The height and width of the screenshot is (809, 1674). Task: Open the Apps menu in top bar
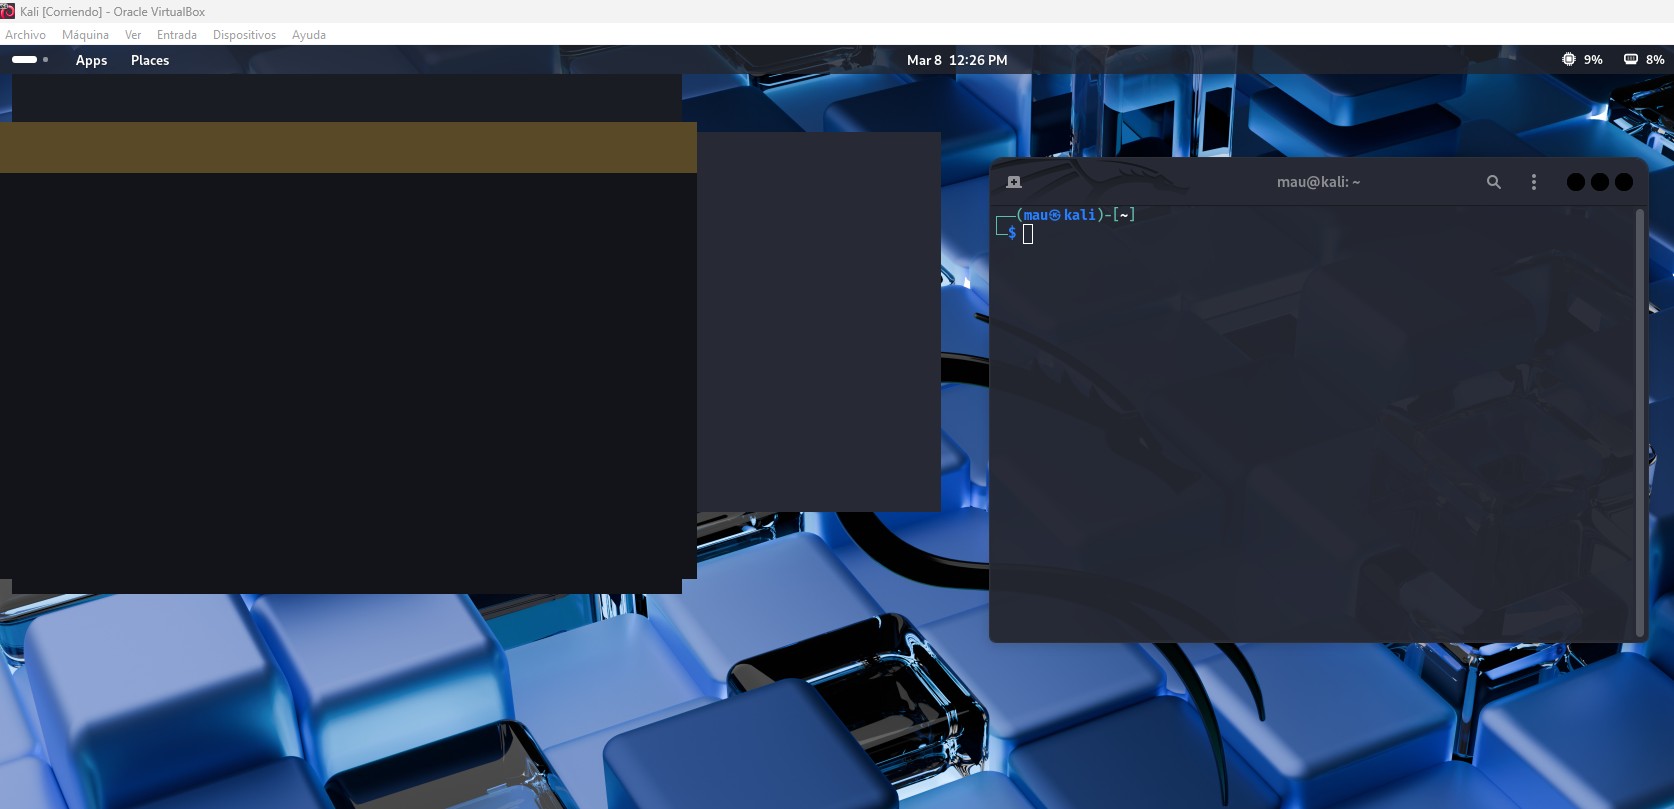91,60
